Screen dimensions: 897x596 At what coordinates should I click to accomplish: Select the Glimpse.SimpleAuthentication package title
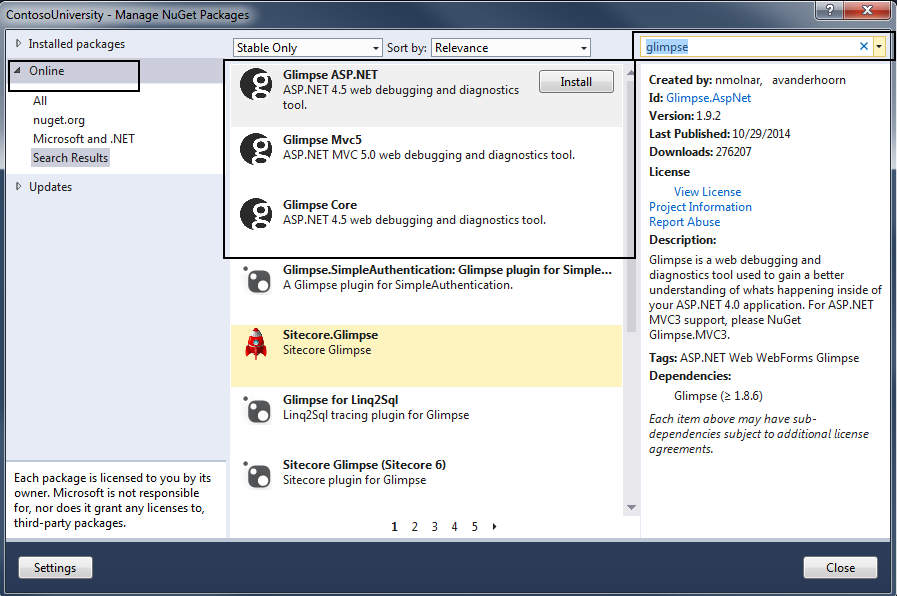click(447, 270)
